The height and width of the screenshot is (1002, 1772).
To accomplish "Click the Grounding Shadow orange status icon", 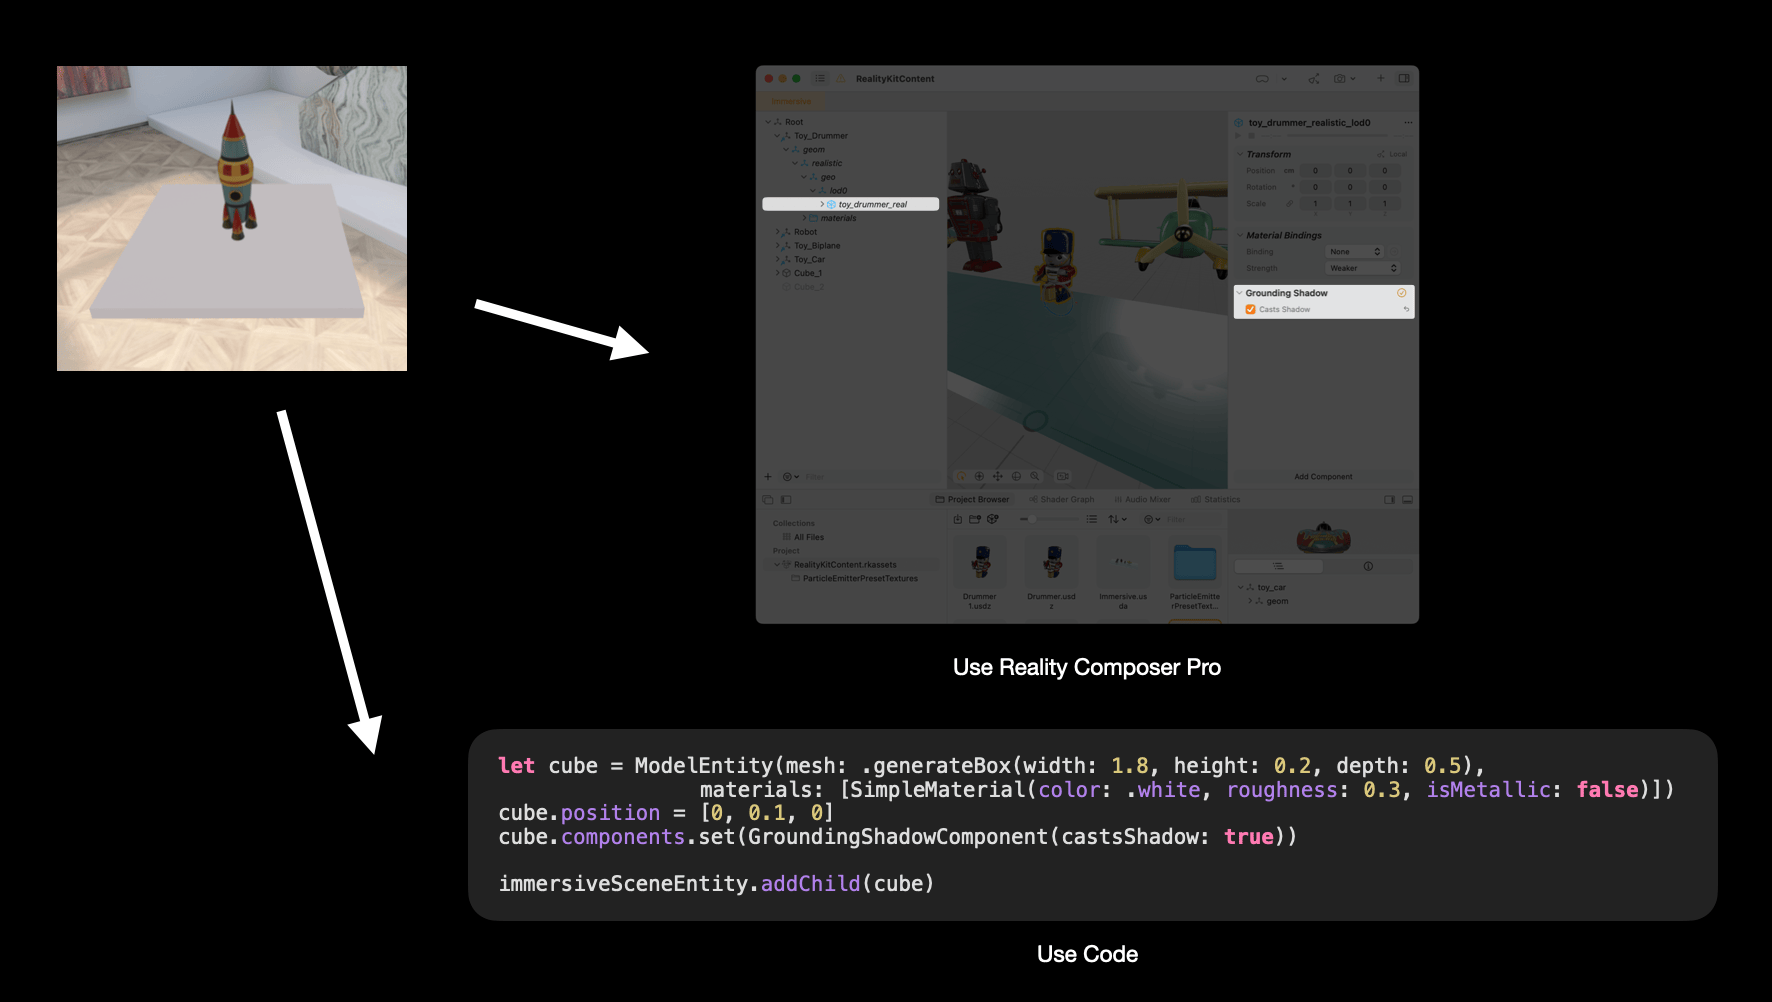I will (x=1401, y=293).
